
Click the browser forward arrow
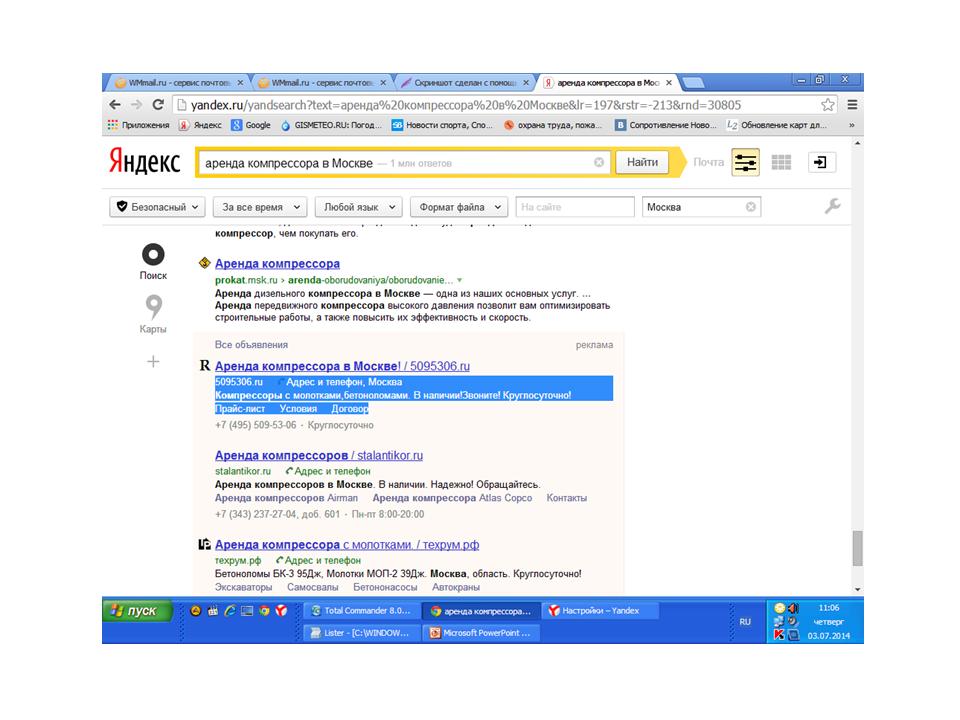(x=136, y=105)
